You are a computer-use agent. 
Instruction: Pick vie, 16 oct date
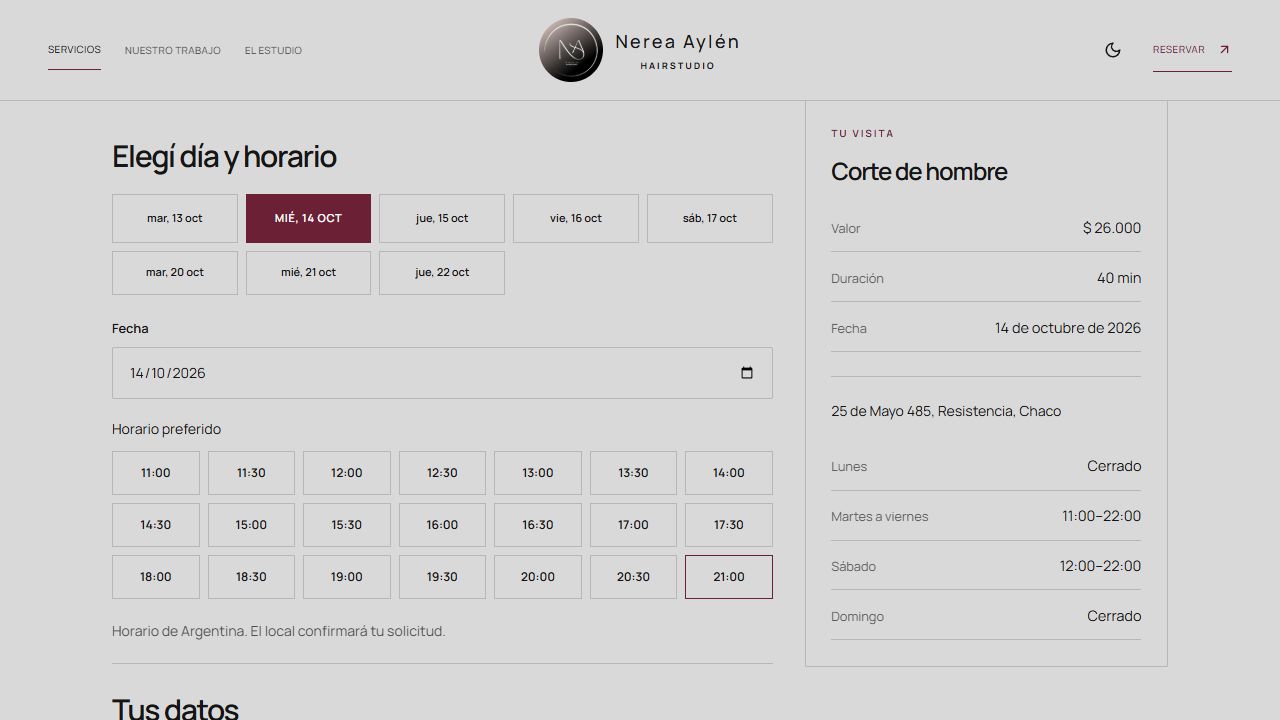click(576, 218)
